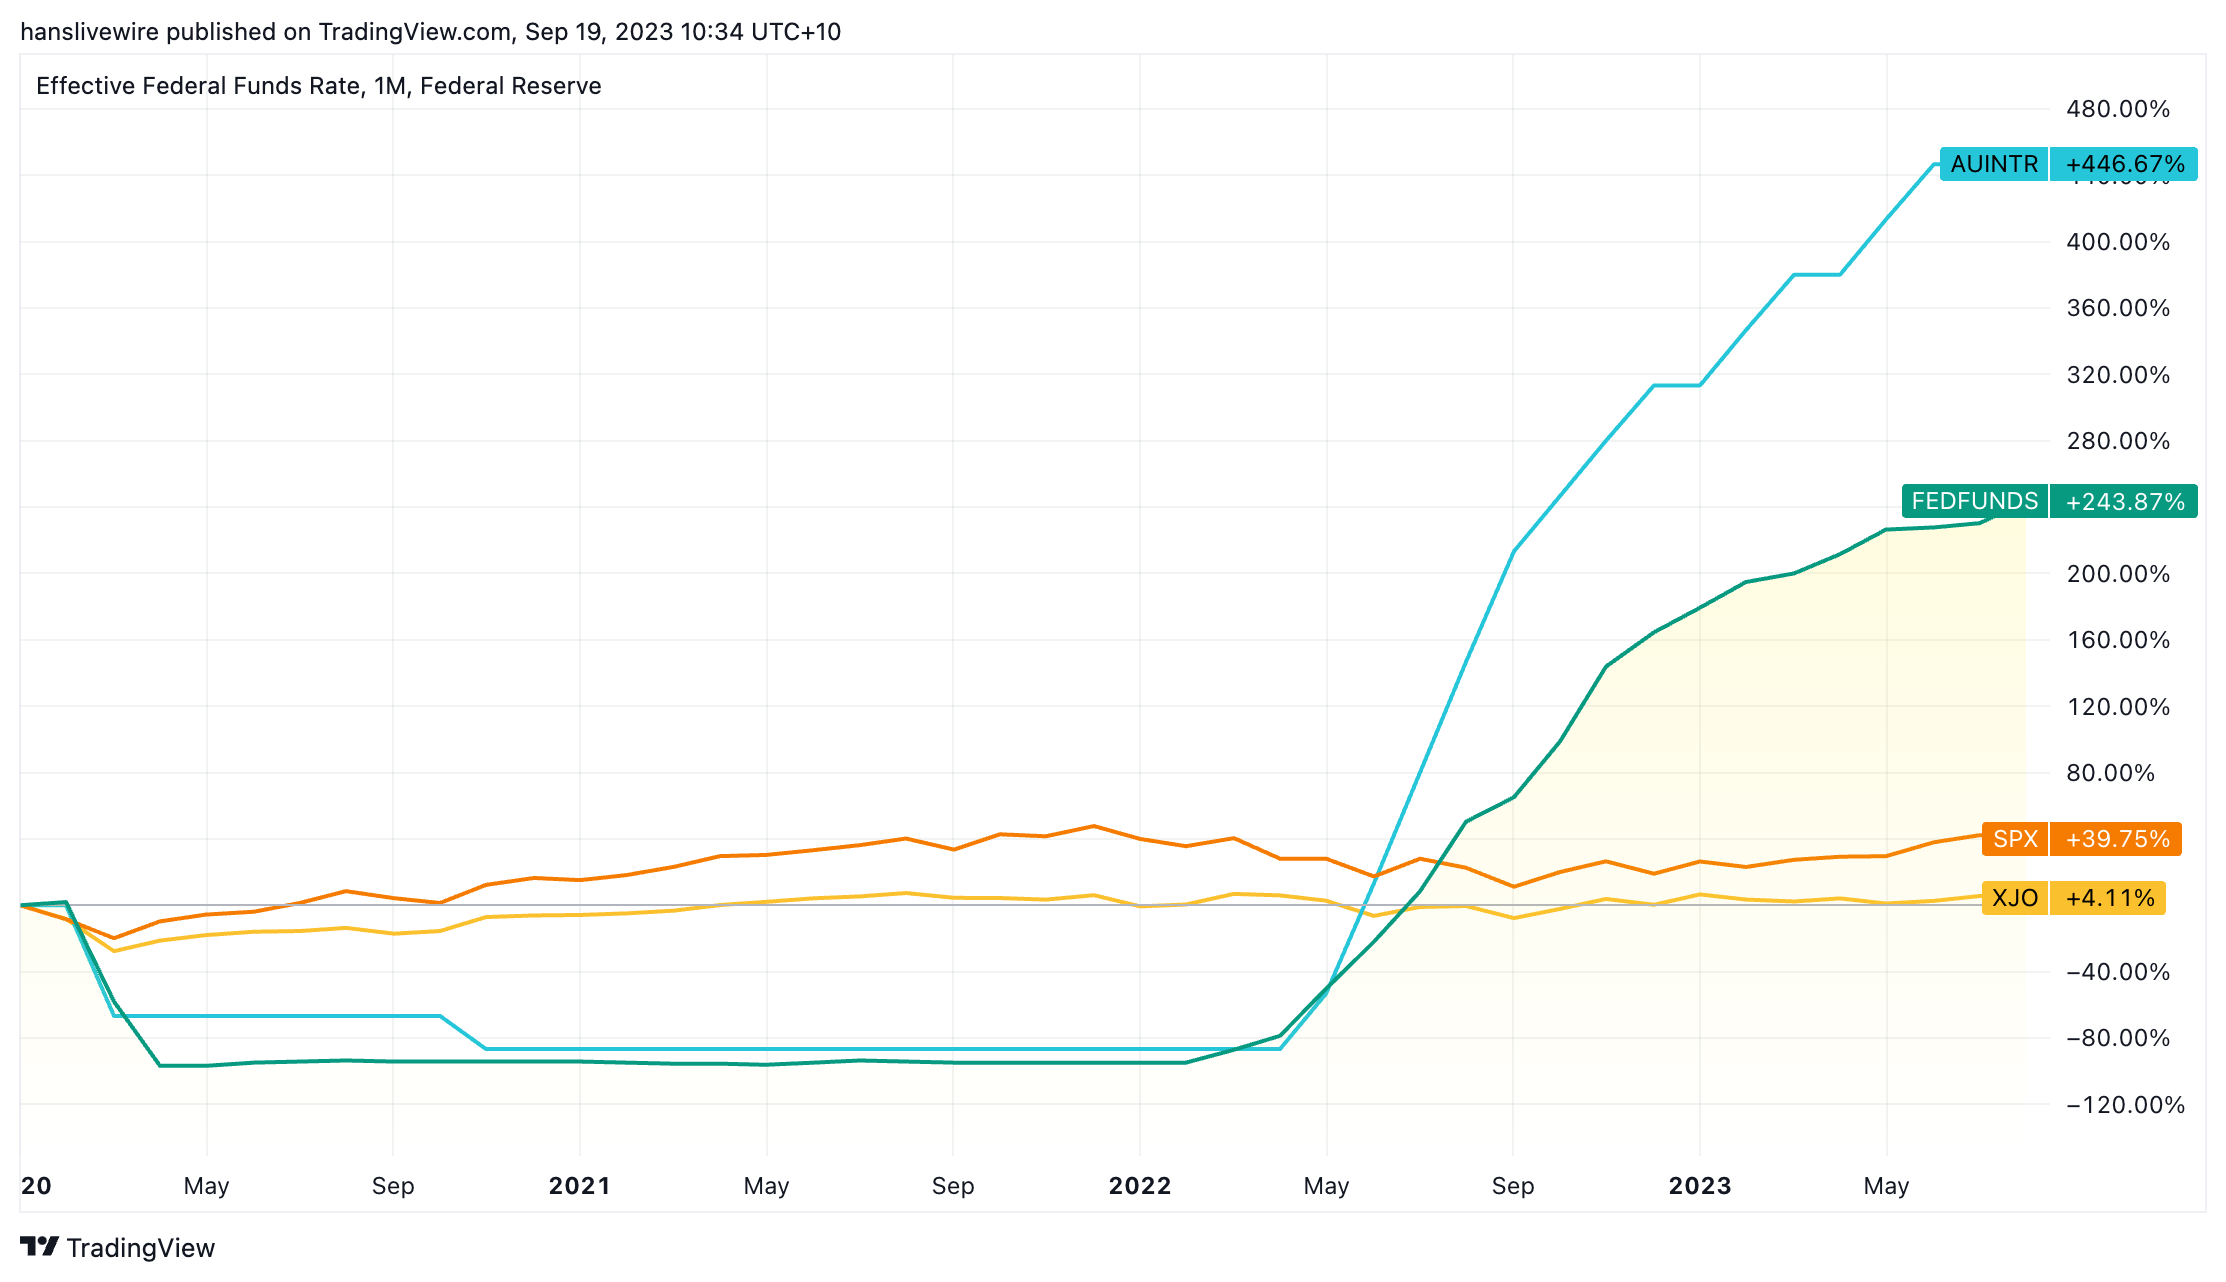Click the +4.11% XJO value tag
The image size is (2226, 1282).
(x=2108, y=898)
